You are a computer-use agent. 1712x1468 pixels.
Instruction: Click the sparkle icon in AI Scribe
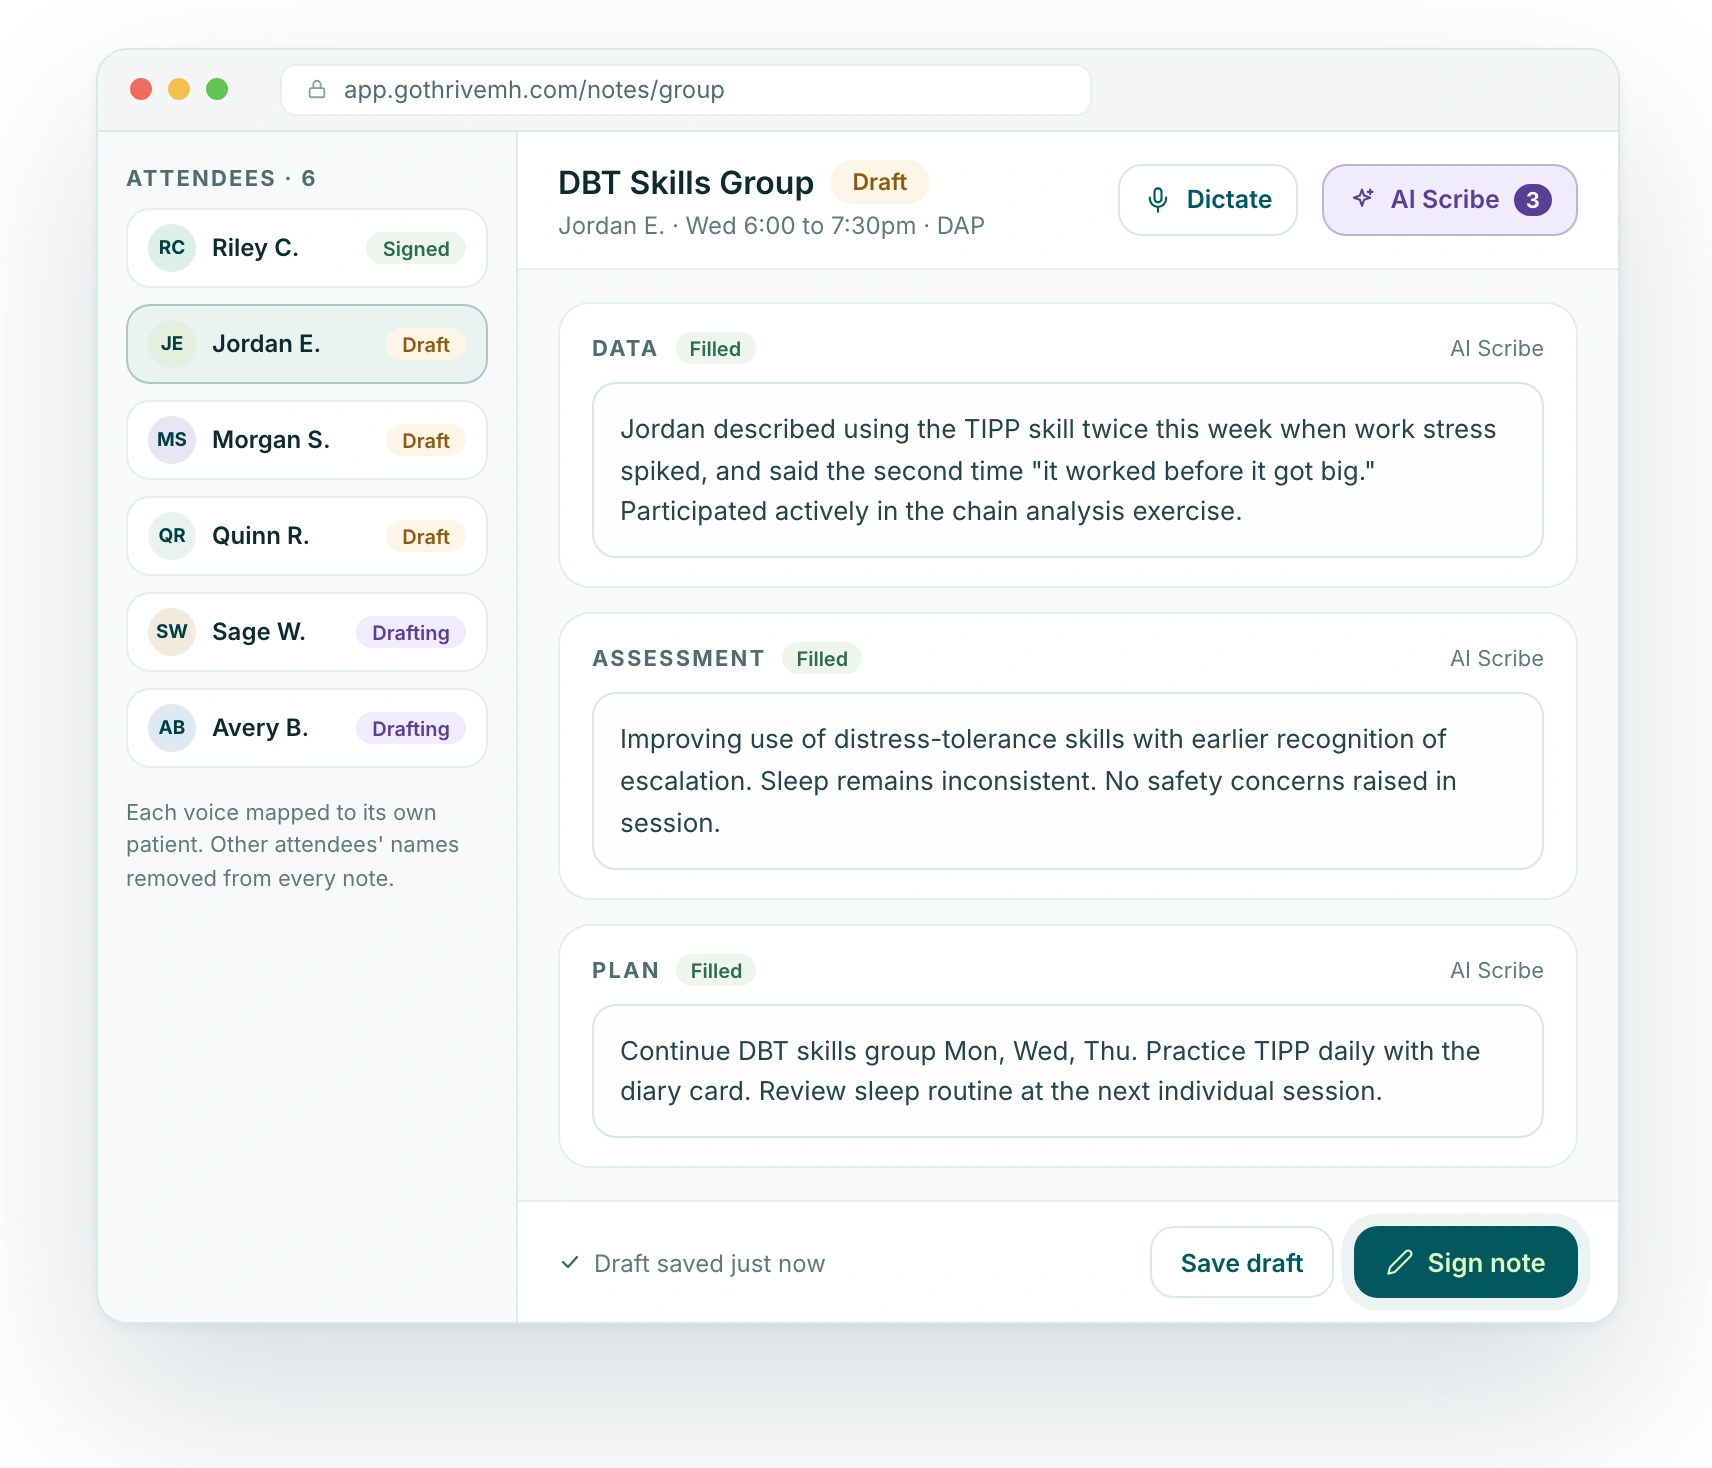click(x=1363, y=198)
